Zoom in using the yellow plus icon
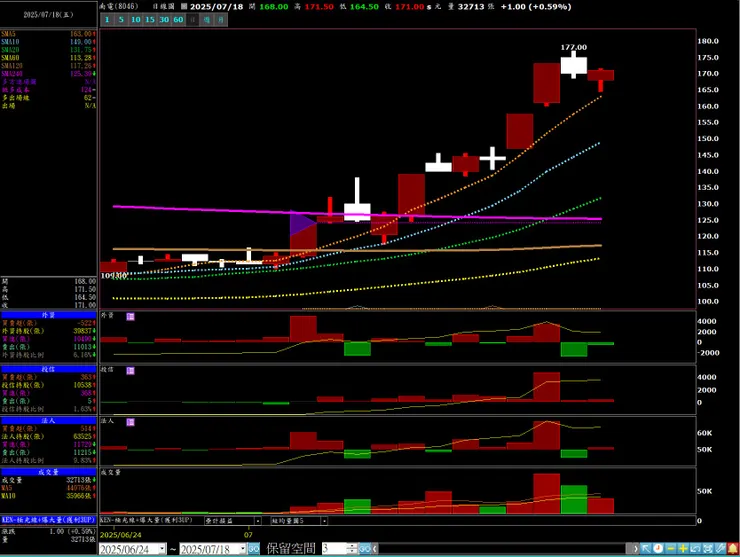The height and width of the screenshot is (557, 740). click(682, 549)
